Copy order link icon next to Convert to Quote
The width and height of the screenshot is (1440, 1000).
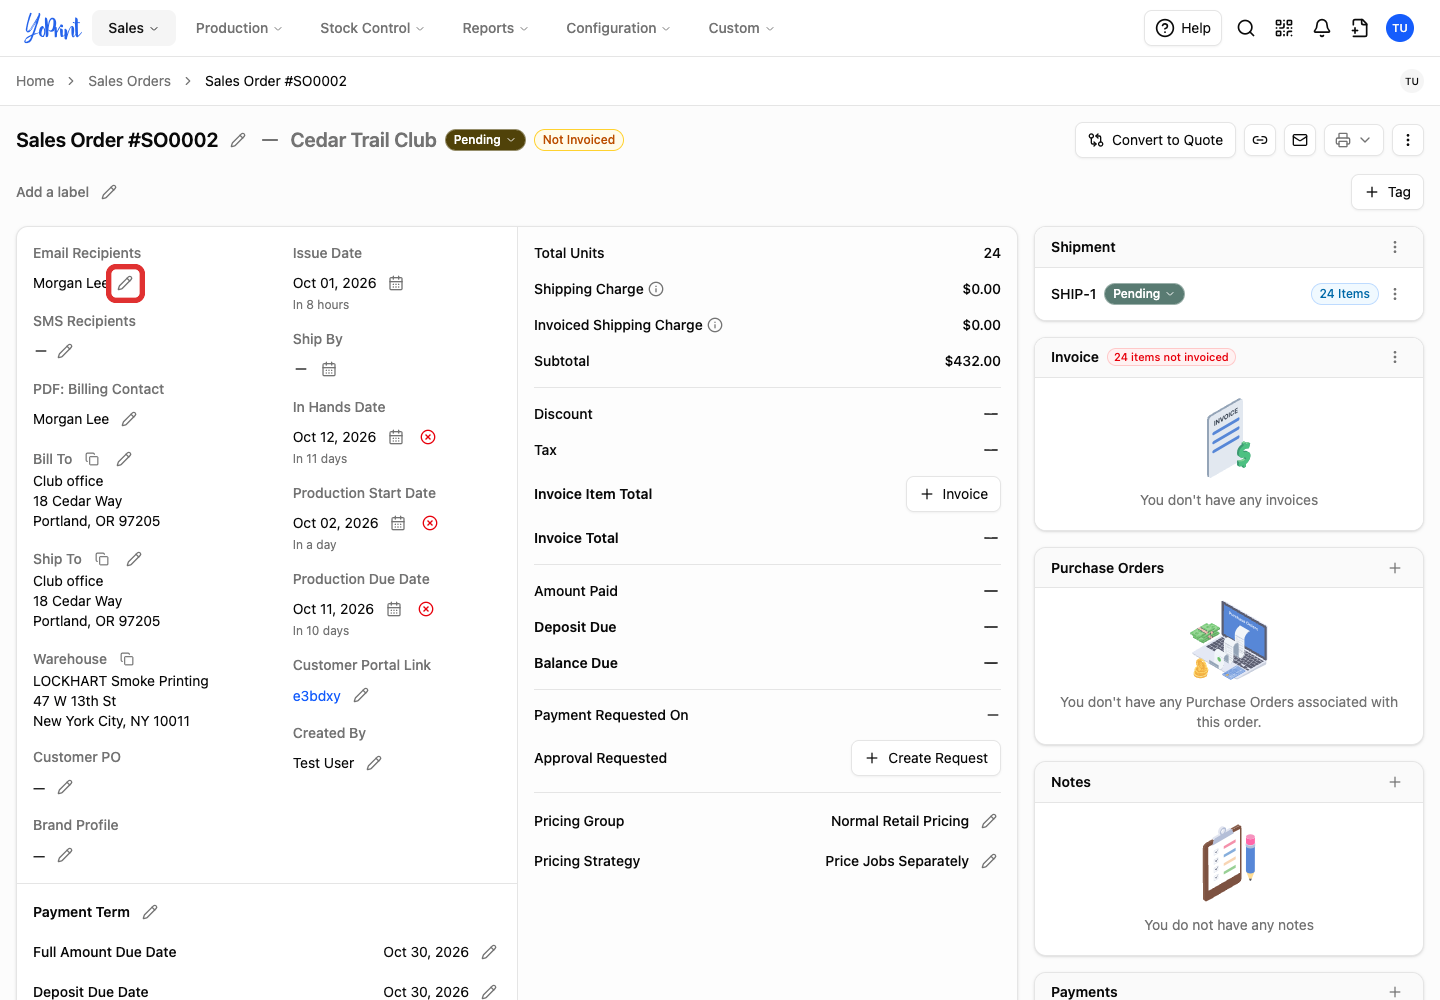(x=1260, y=140)
